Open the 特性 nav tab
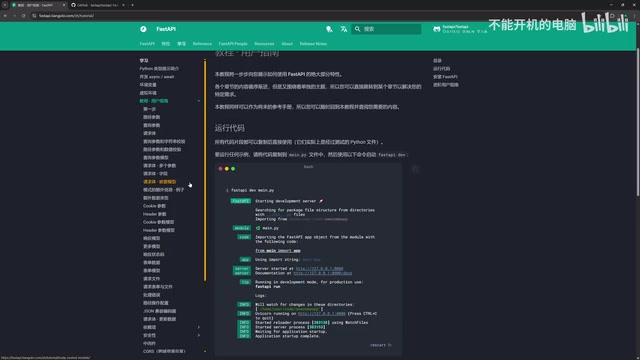This screenshot has height=360, width=640. 165,44
